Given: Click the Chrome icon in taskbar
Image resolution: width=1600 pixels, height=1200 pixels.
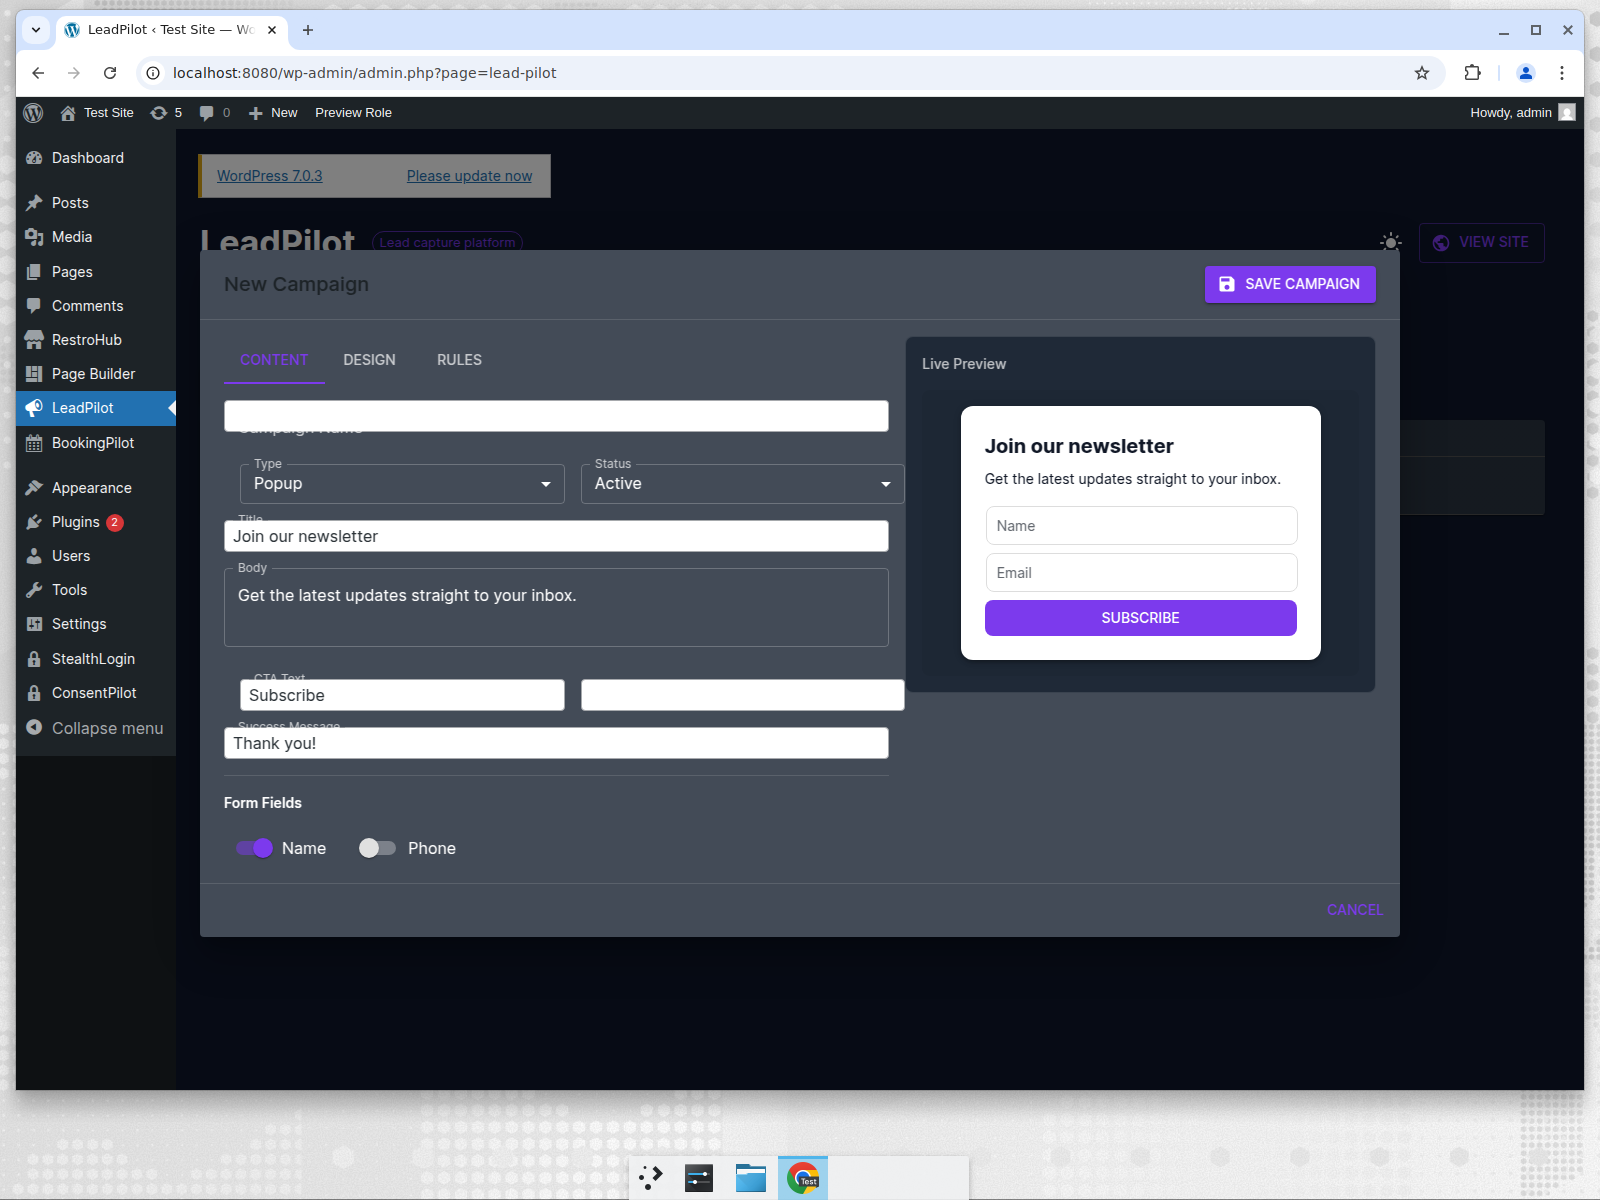Looking at the screenshot, I should pyautogui.click(x=803, y=1178).
